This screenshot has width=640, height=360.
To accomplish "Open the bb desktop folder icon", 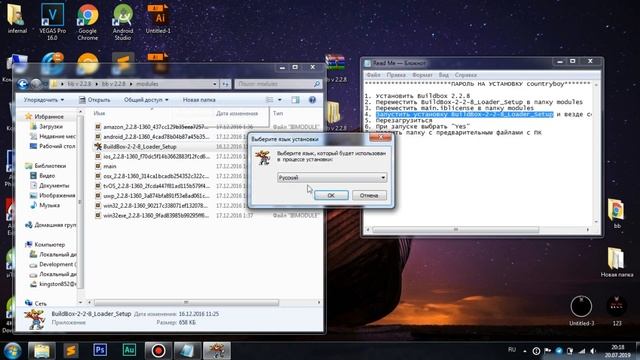I will pos(616,213).
